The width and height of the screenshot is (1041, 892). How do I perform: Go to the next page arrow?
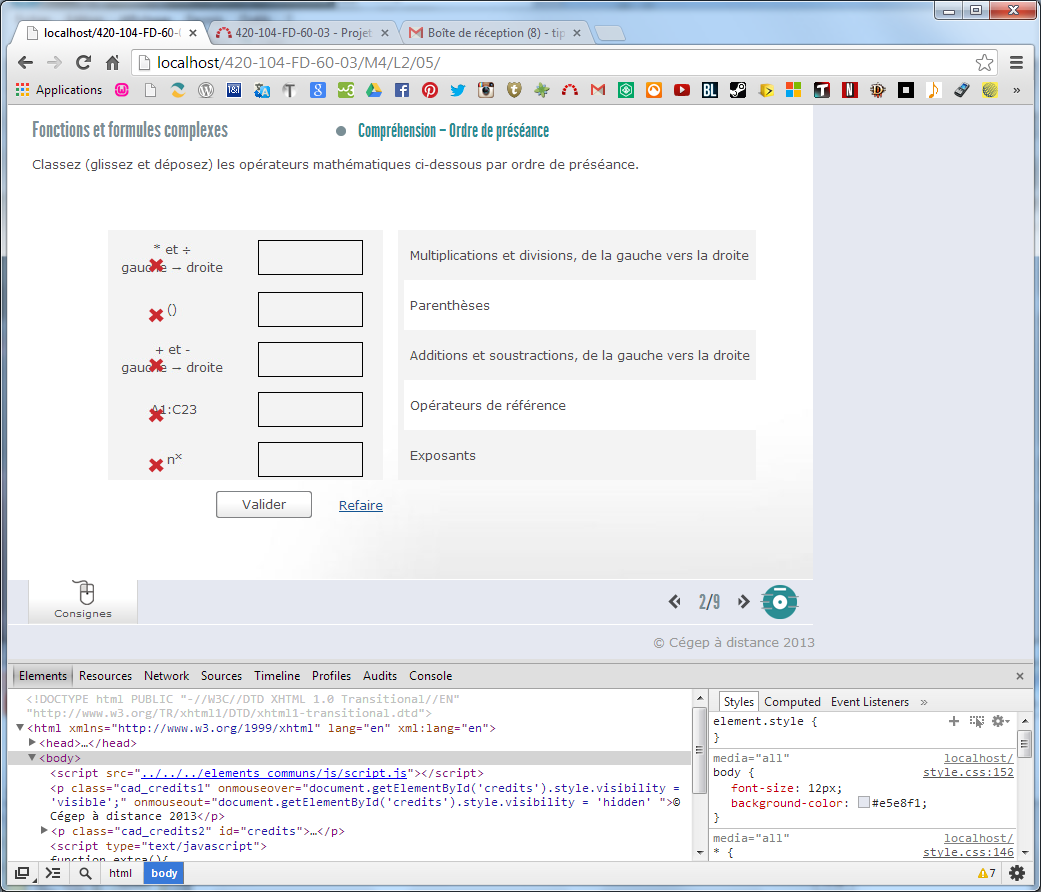(743, 601)
